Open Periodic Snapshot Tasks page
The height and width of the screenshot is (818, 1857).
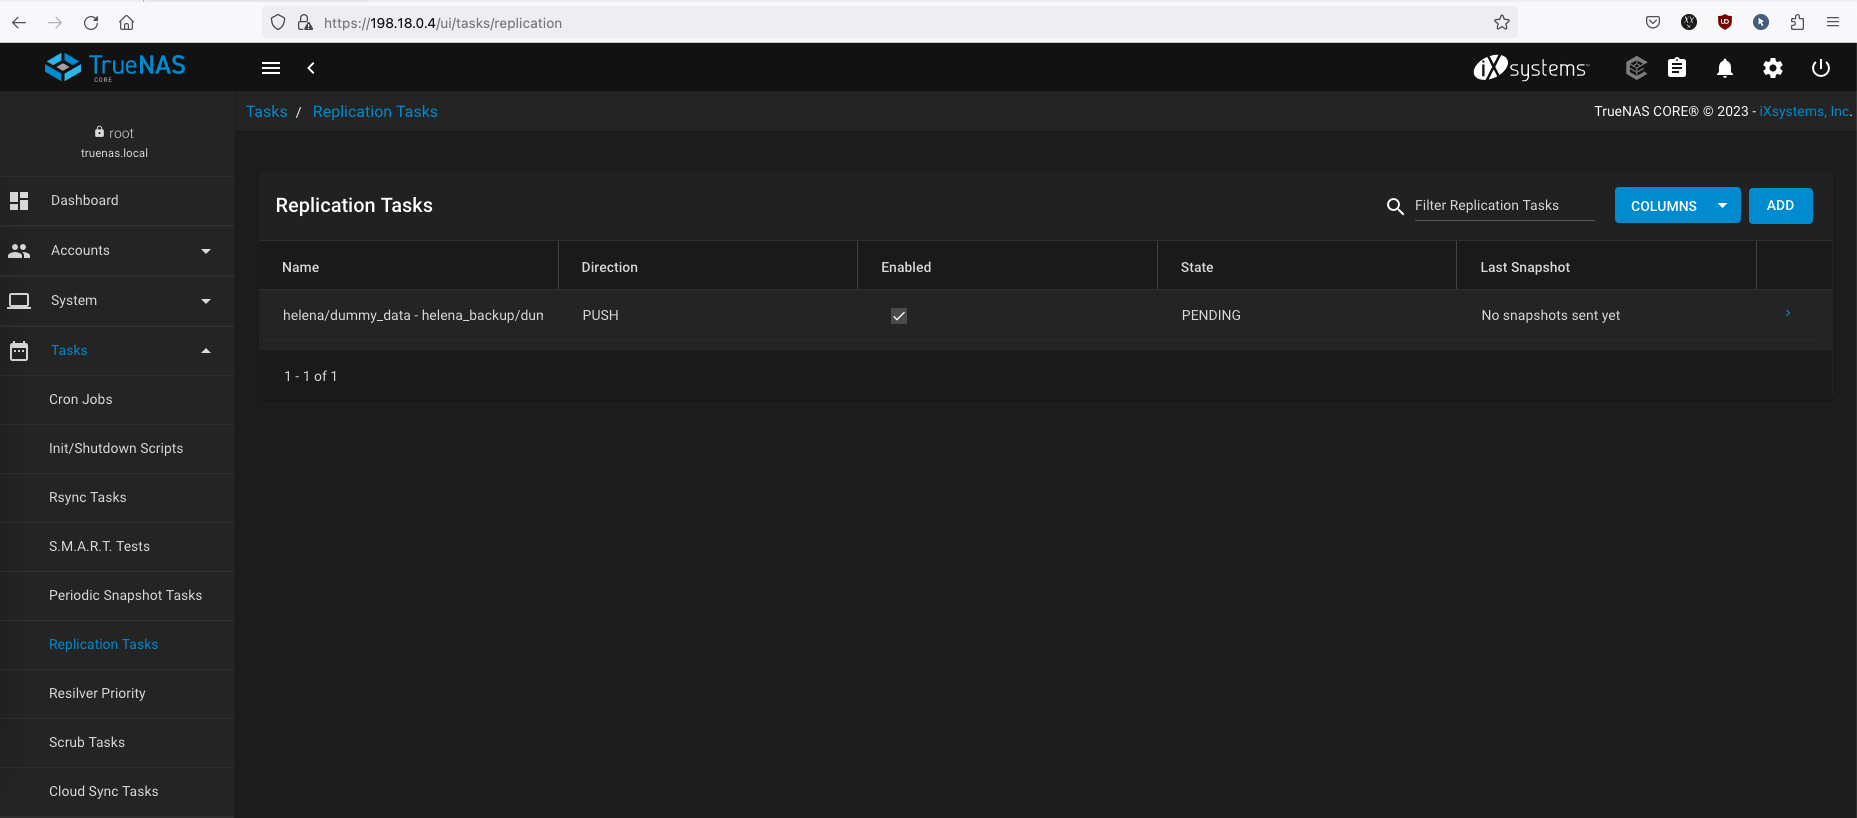125,596
